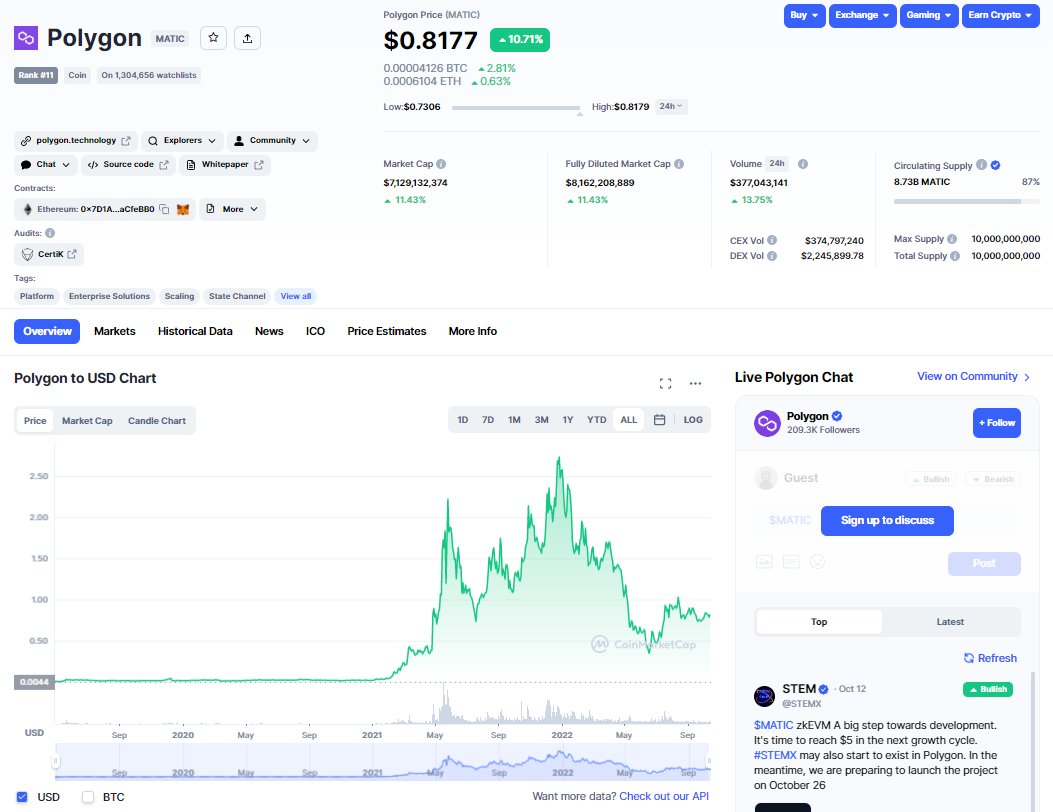
Task: Toggle LOG scale on the chart
Action: click(x=693, y=420)
